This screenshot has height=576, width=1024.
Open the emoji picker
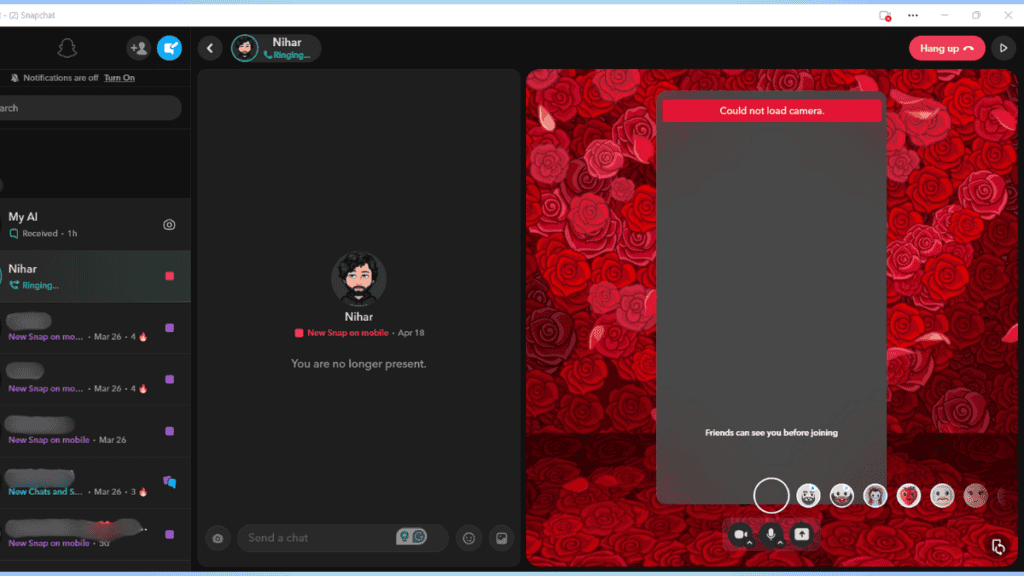pyautogui.click(x=469, y=538)
